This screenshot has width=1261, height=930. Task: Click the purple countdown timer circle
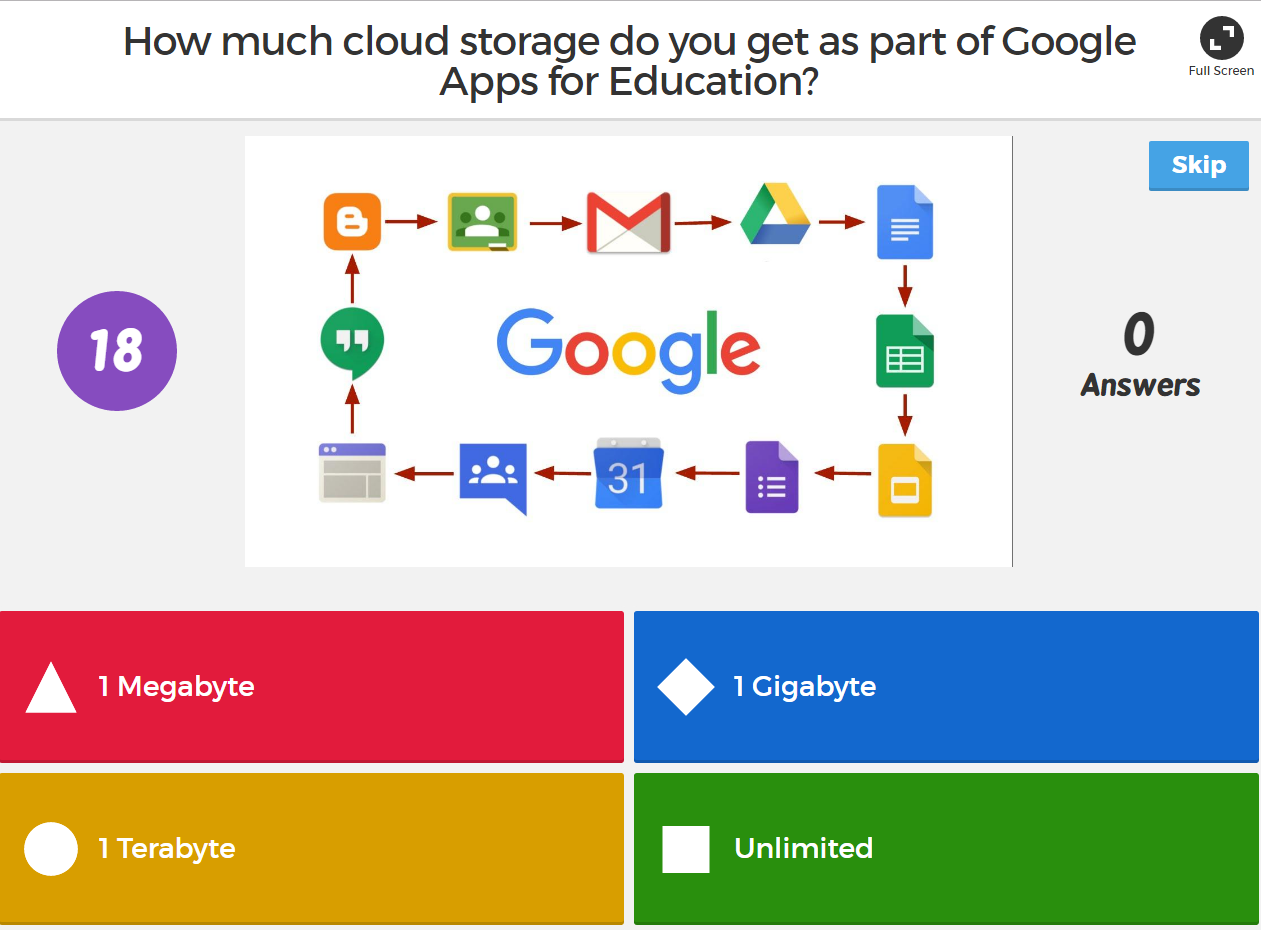pos(117,351)
